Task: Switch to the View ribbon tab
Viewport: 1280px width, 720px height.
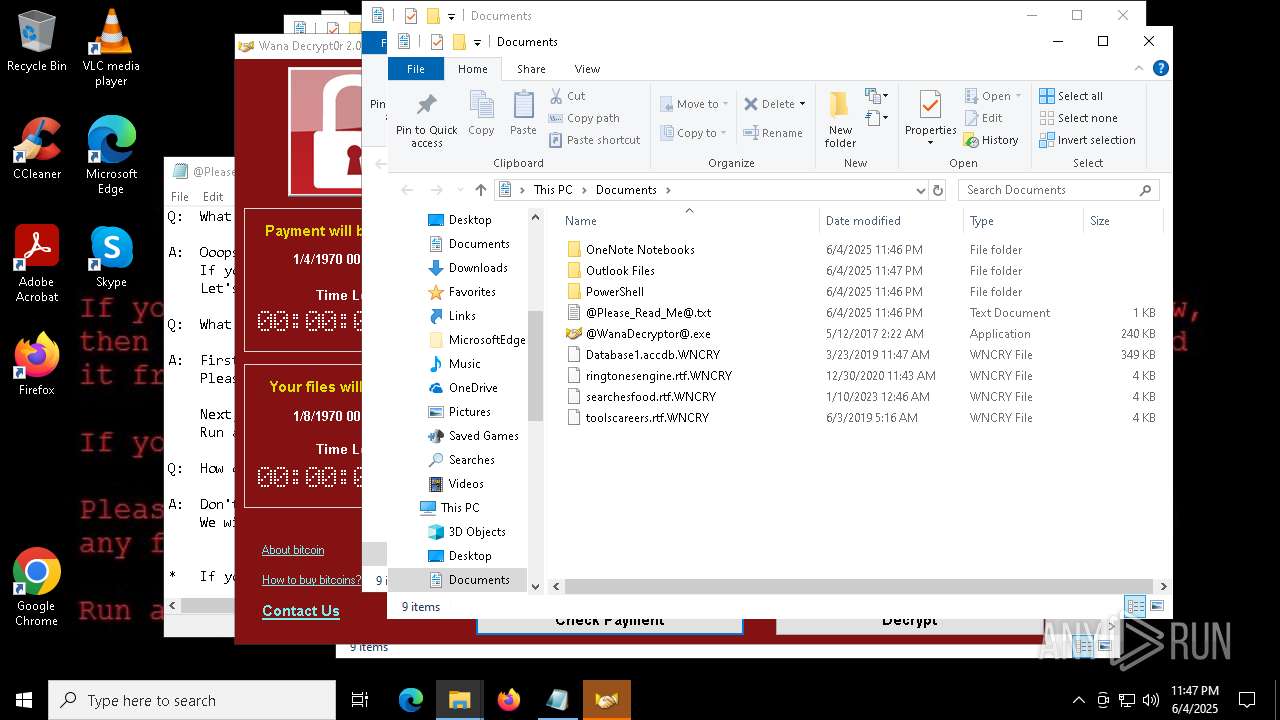Action: (587, 69)
